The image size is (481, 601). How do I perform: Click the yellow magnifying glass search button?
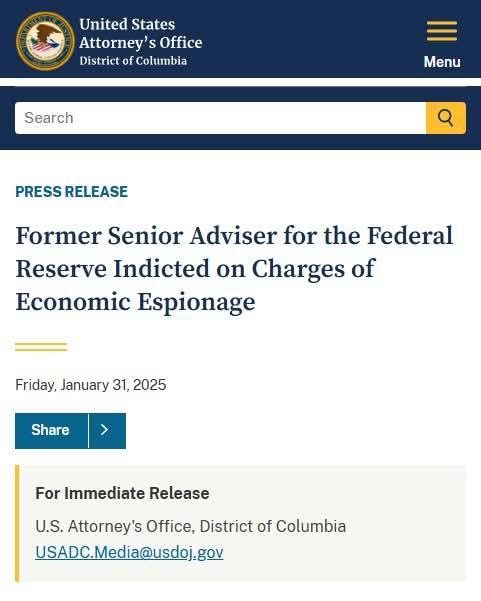446,118
